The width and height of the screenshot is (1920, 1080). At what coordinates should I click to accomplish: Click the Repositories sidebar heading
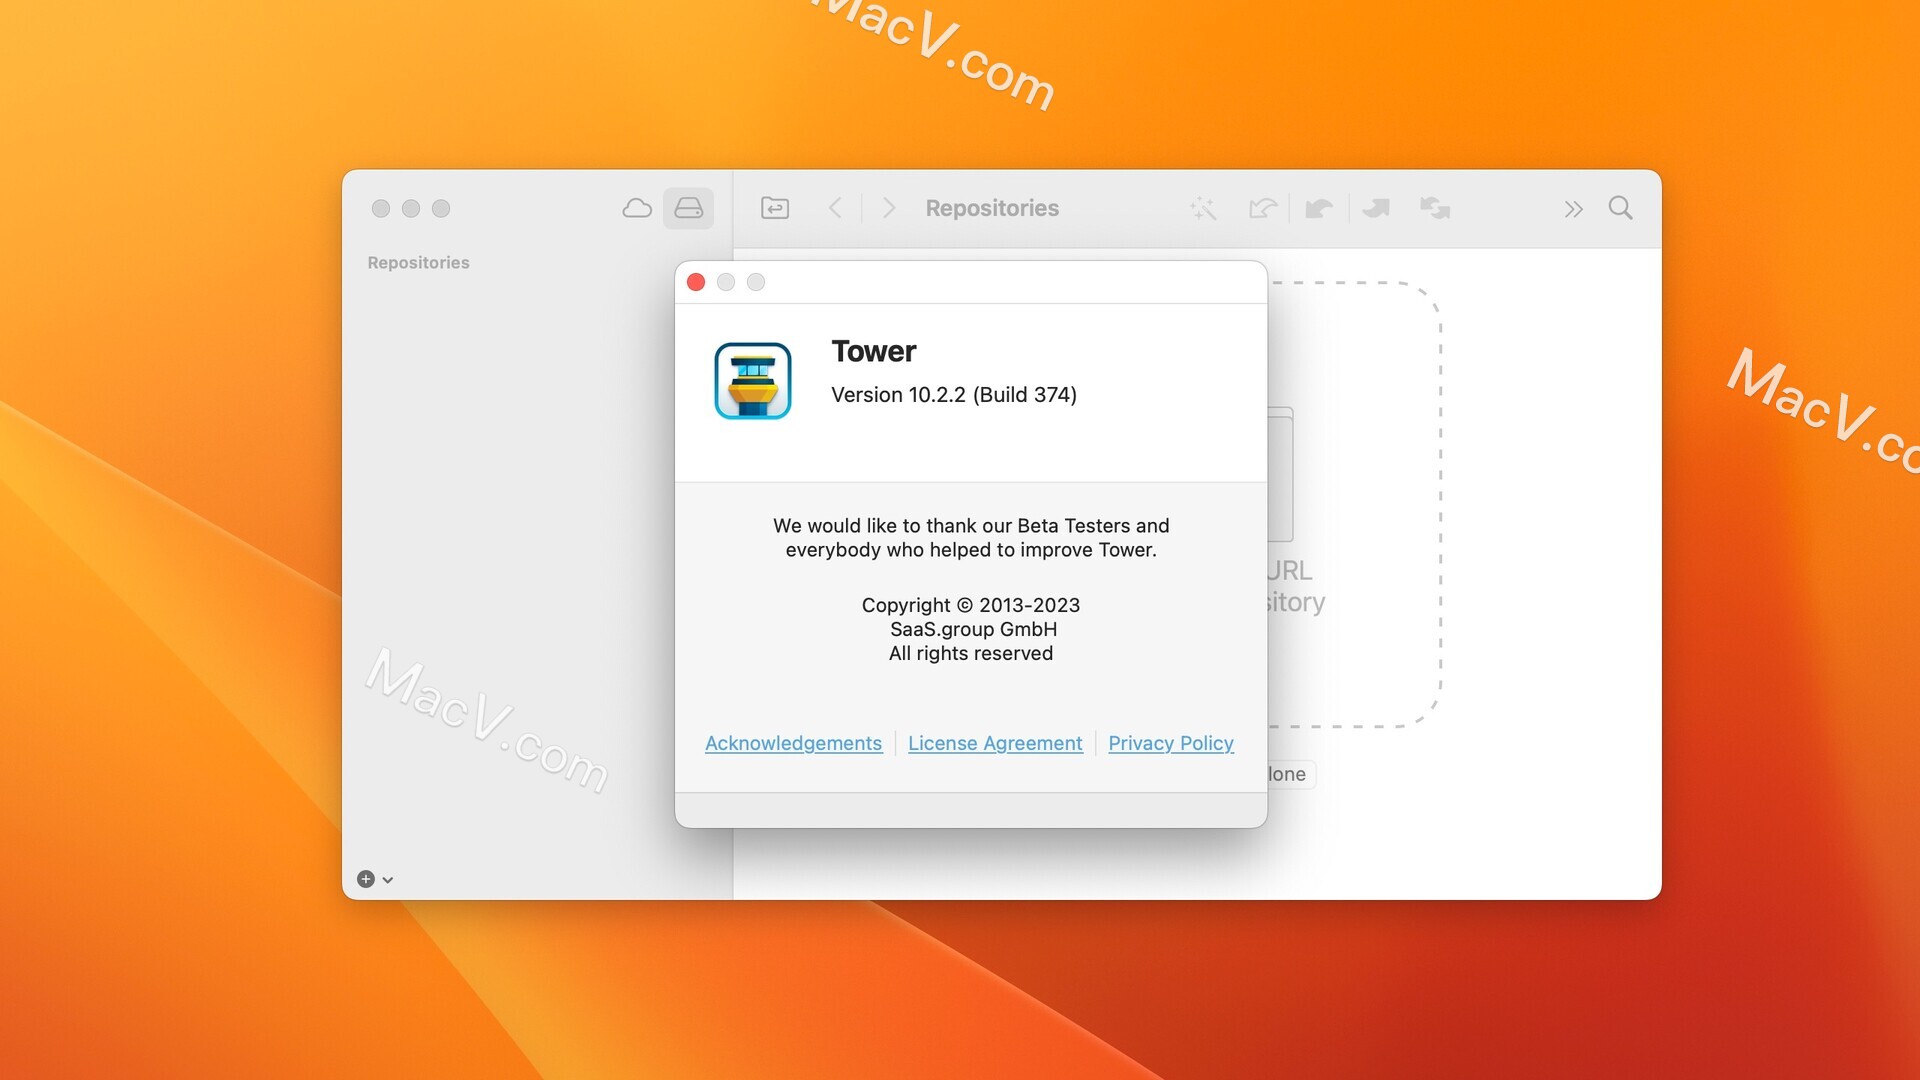coord(418,262)
